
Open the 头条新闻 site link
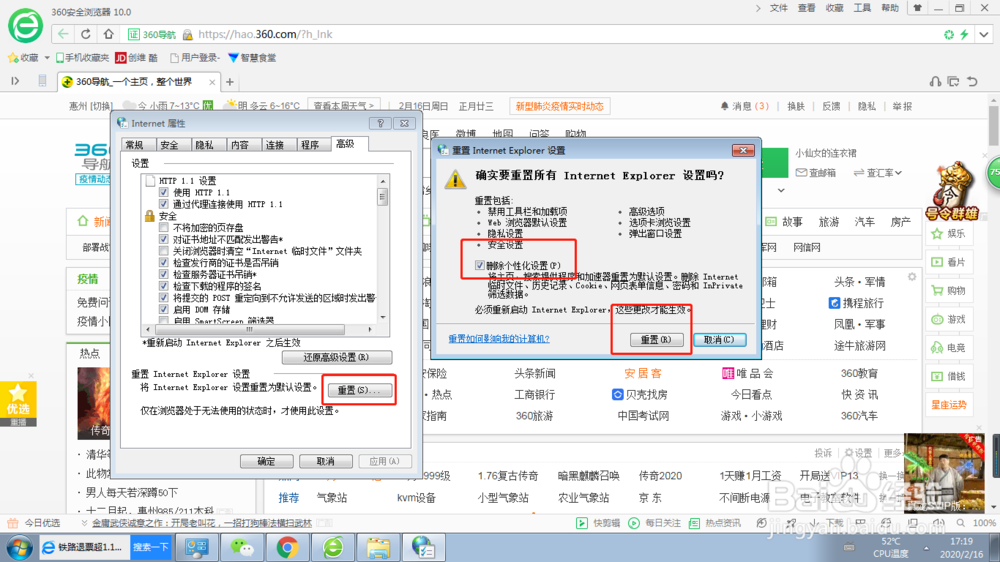[x=534, y=373]
